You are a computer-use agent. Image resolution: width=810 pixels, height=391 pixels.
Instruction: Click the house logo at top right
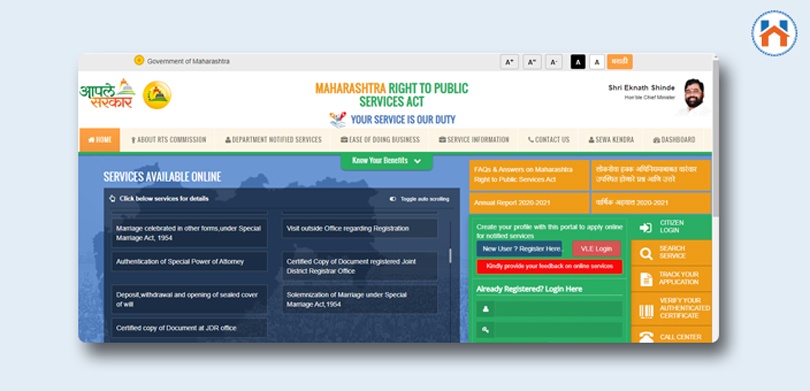[774, 34]
